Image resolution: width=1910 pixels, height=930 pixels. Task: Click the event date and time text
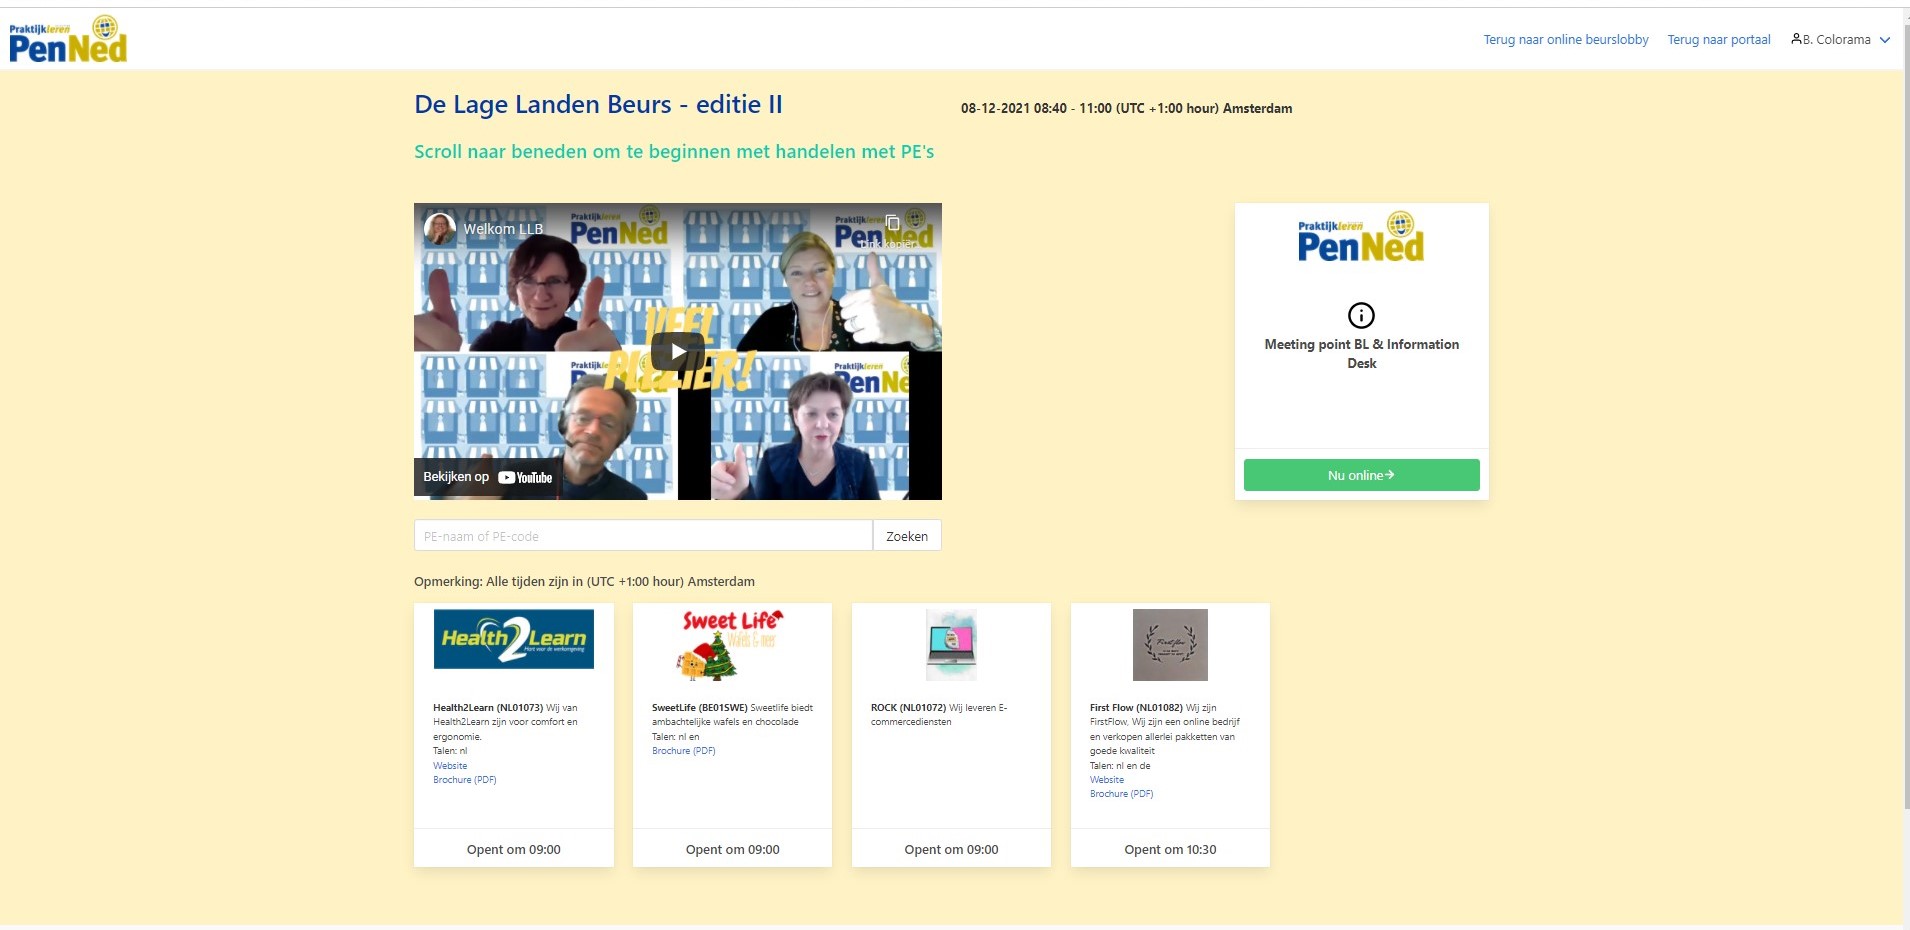[x=1126, y=108]
